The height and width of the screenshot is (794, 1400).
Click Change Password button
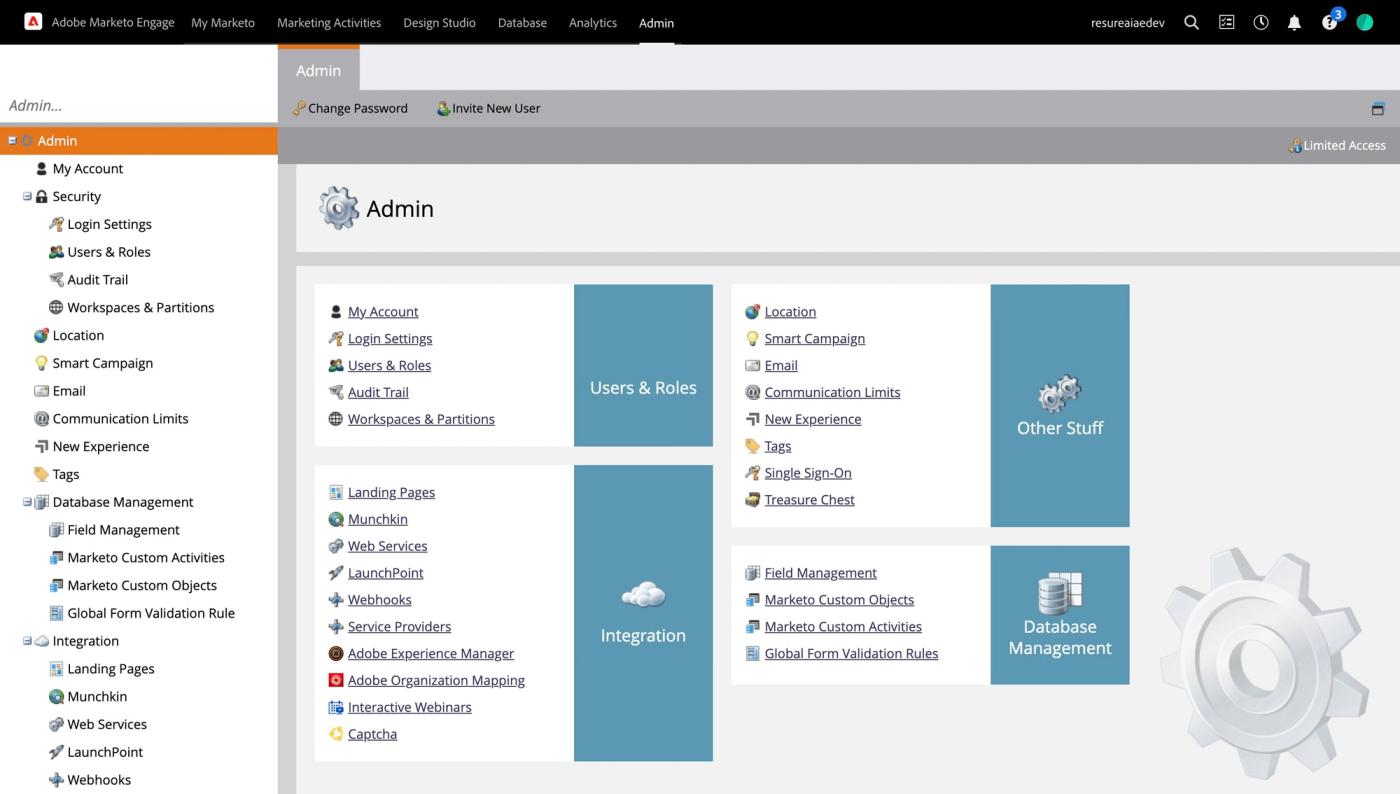coord(350,108)
